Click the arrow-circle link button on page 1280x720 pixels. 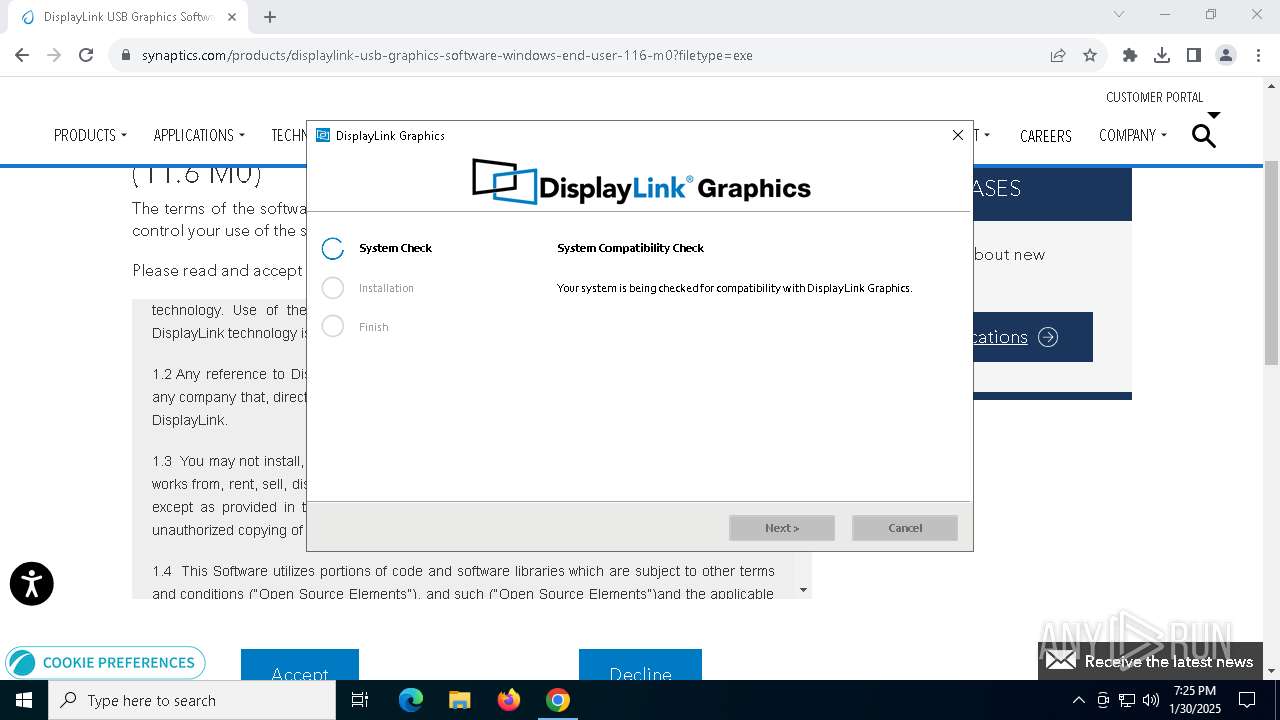1048,337
